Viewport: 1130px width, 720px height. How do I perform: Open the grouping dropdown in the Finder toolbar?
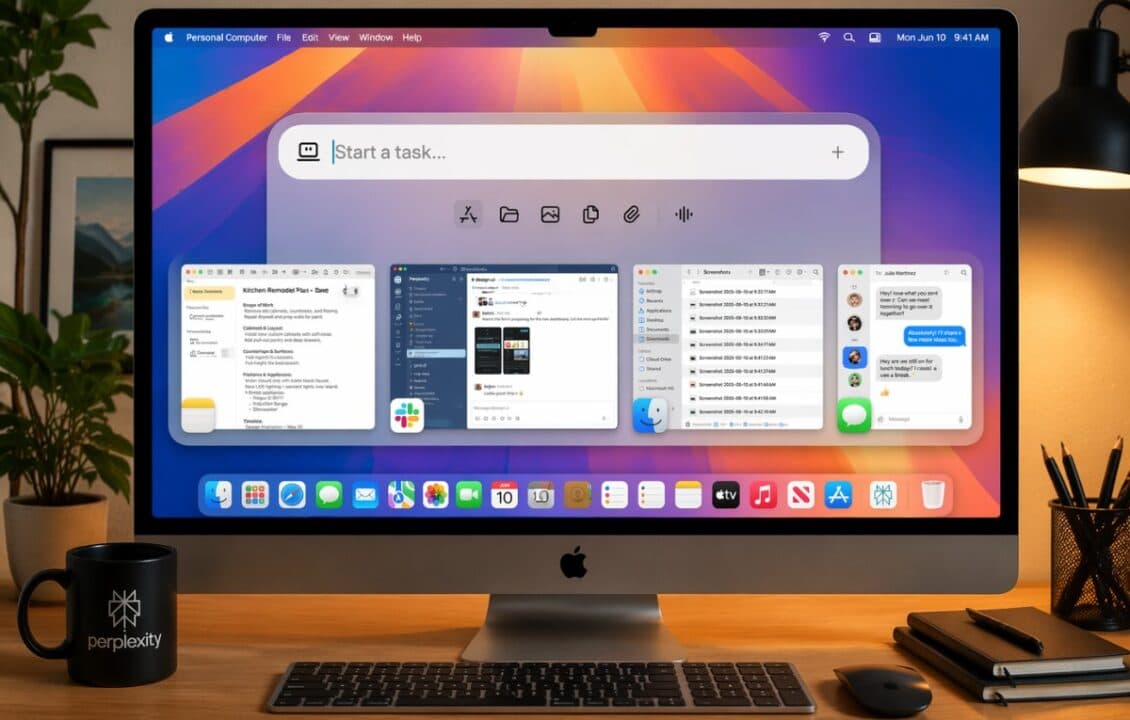pyautogui.click(x=777, y=271)
